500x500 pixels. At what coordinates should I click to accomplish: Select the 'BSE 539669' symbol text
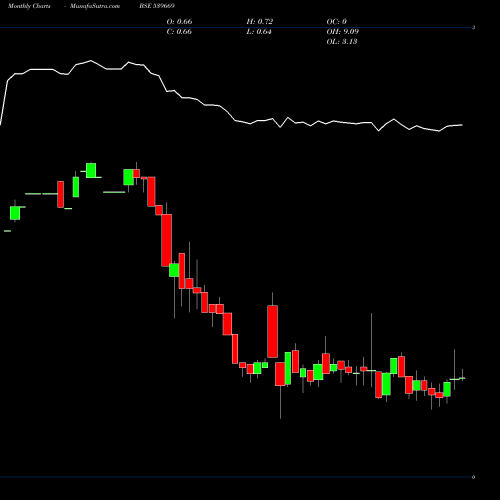point(157,6)
